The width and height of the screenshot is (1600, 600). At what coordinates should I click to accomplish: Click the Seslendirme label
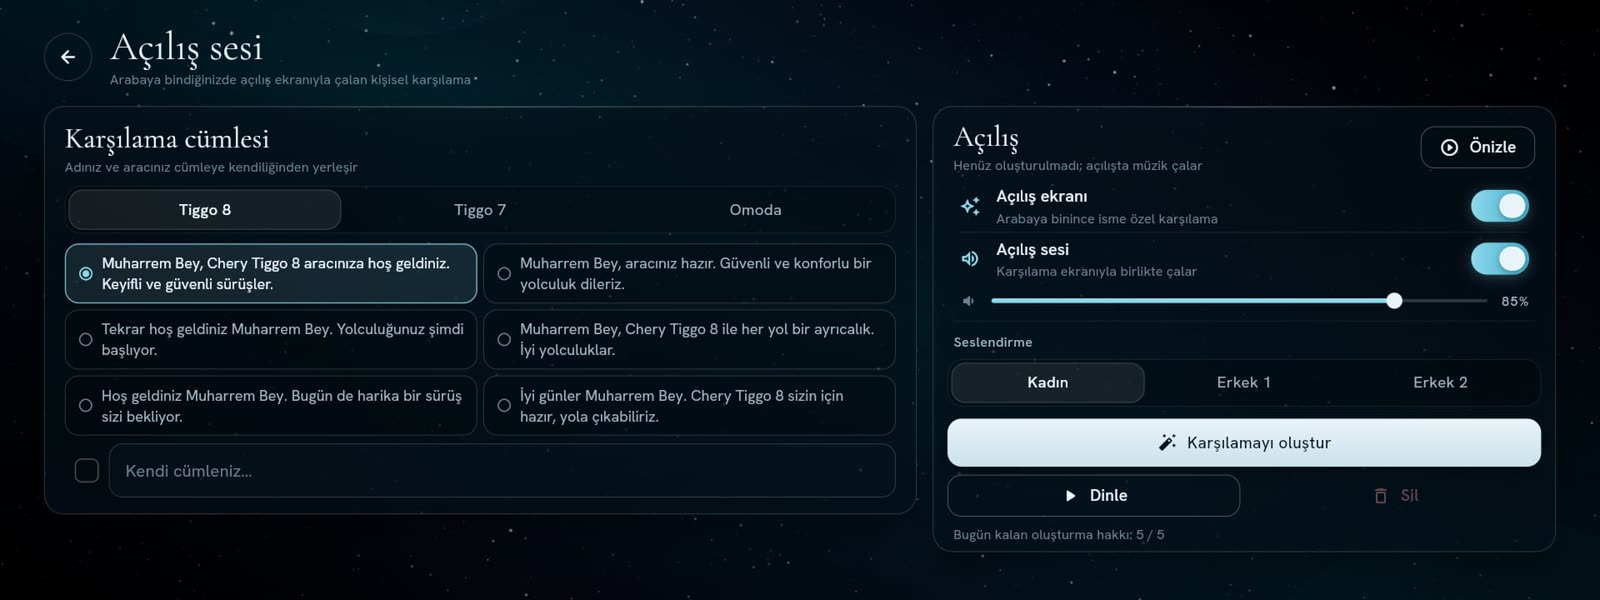[993, 342]
